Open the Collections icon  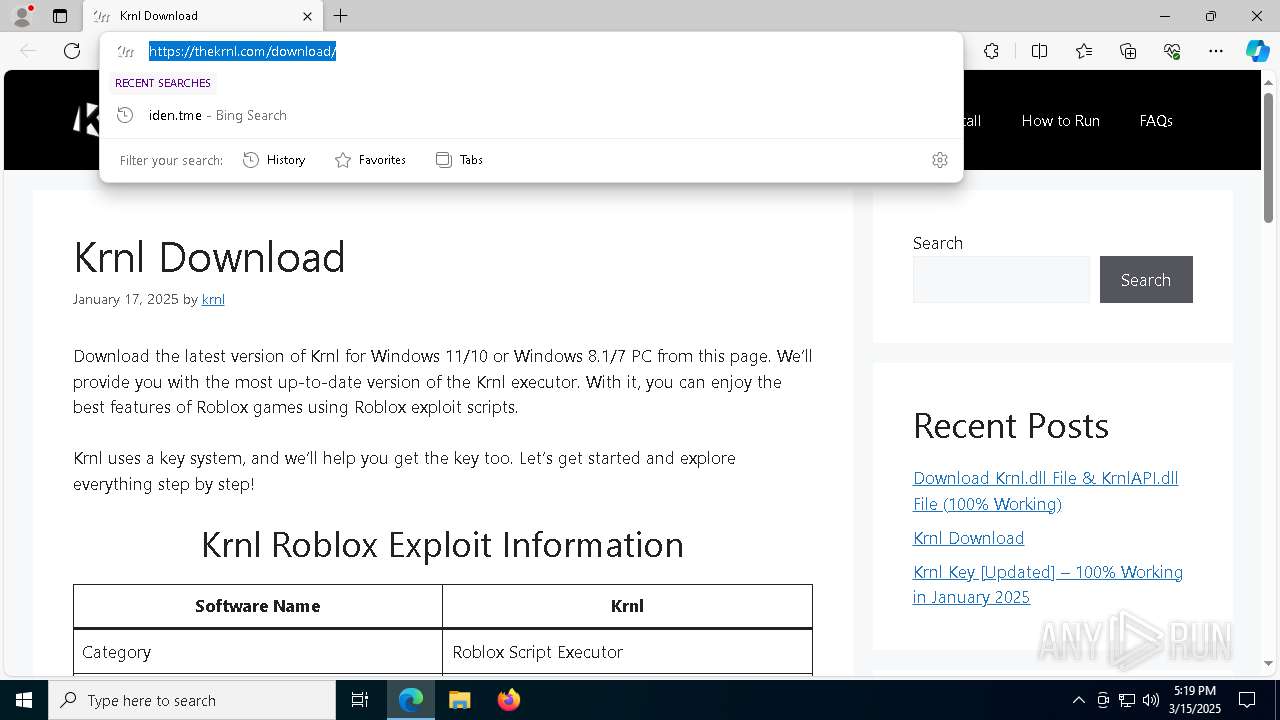[1128, 51]
